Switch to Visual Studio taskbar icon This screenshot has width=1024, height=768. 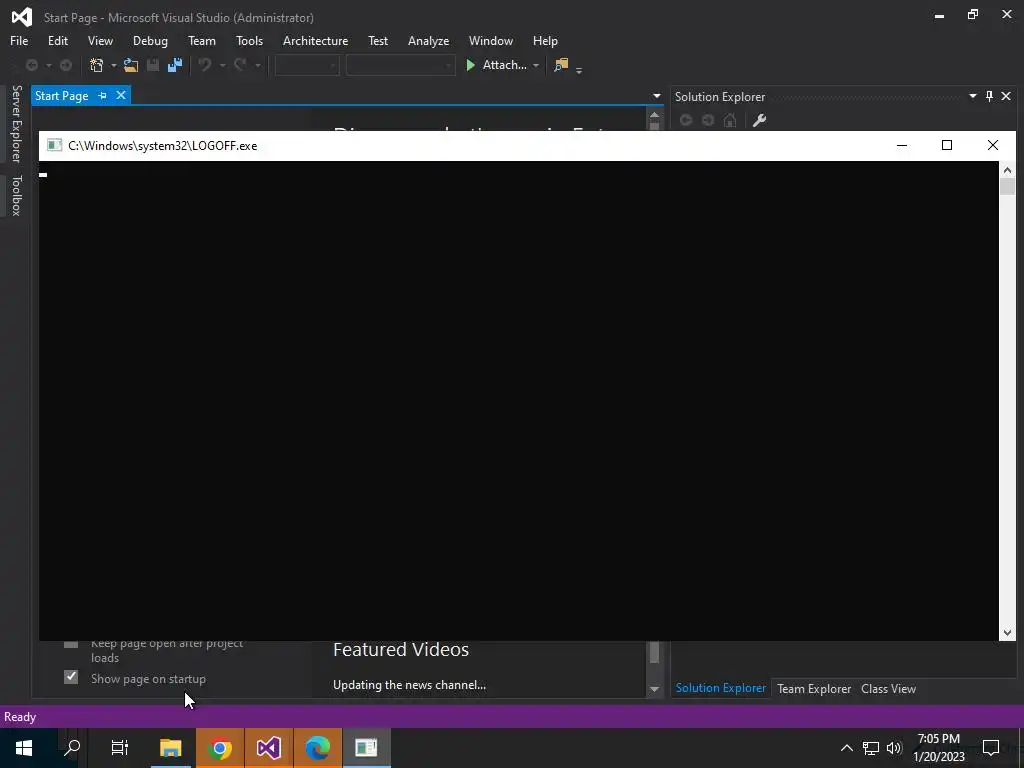click(268, 748)
